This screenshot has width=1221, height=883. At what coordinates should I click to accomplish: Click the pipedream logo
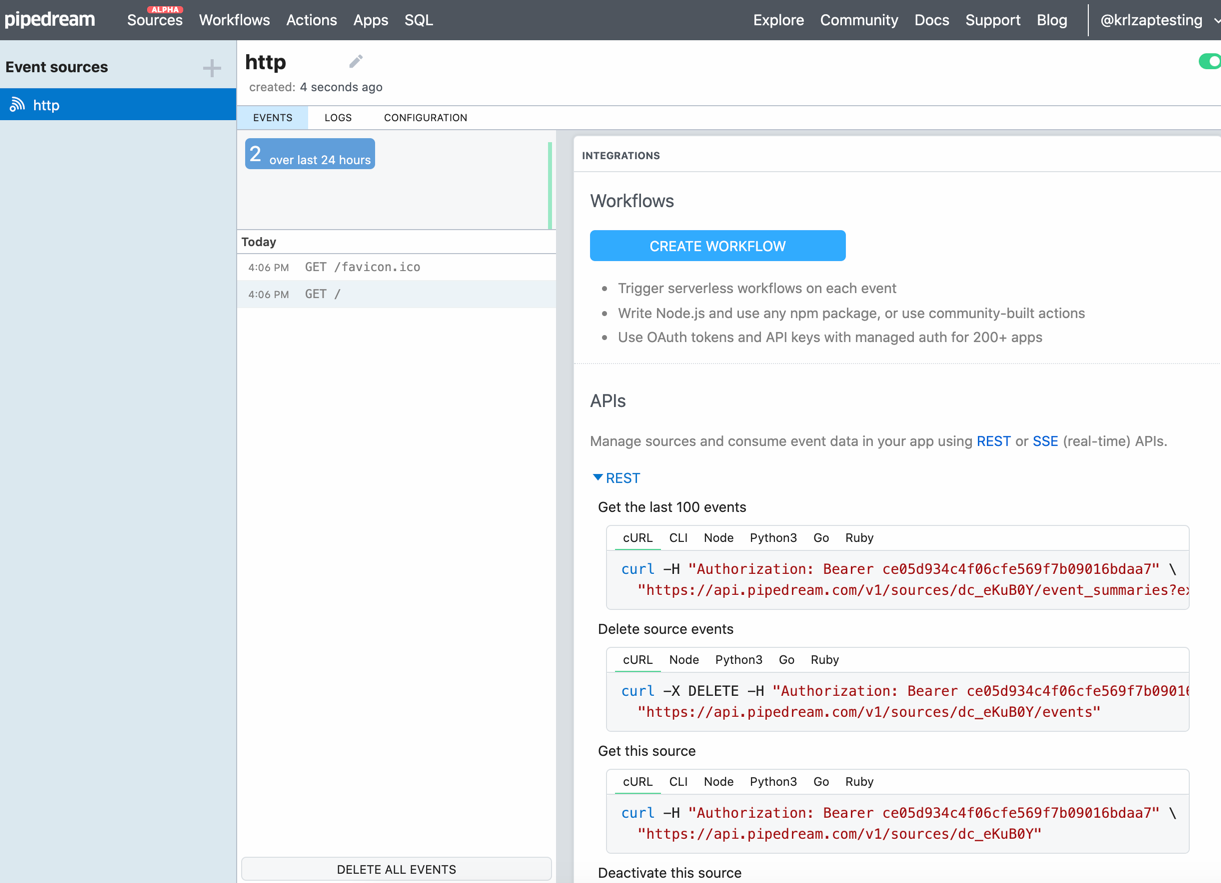(x=50, y=19)
